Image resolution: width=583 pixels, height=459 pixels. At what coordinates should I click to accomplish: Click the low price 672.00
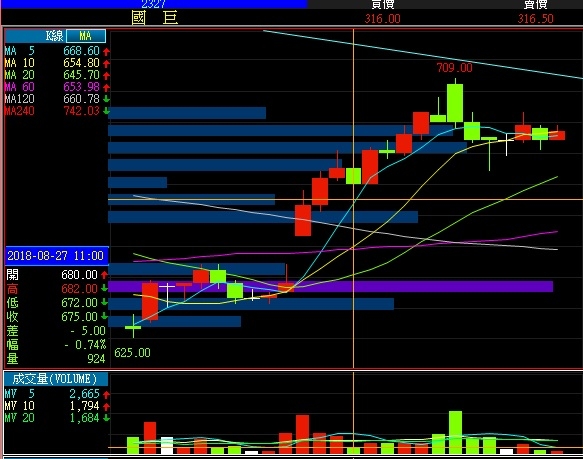coord(79,303)
